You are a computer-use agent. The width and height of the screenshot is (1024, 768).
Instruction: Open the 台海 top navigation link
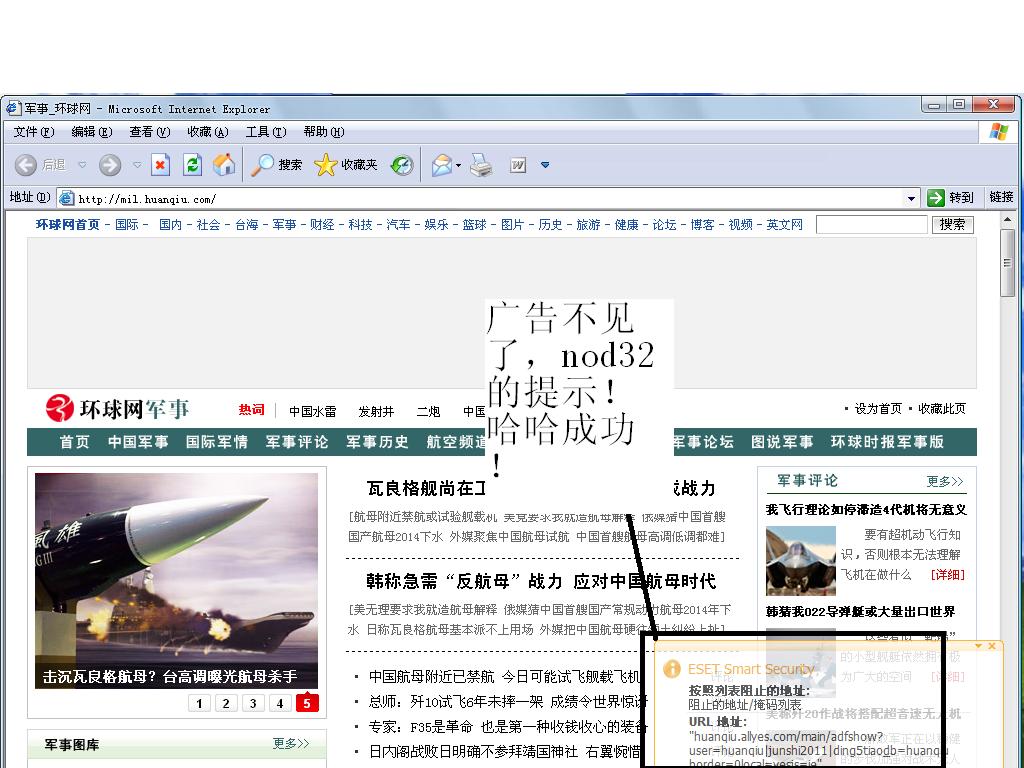coord(247,225)
